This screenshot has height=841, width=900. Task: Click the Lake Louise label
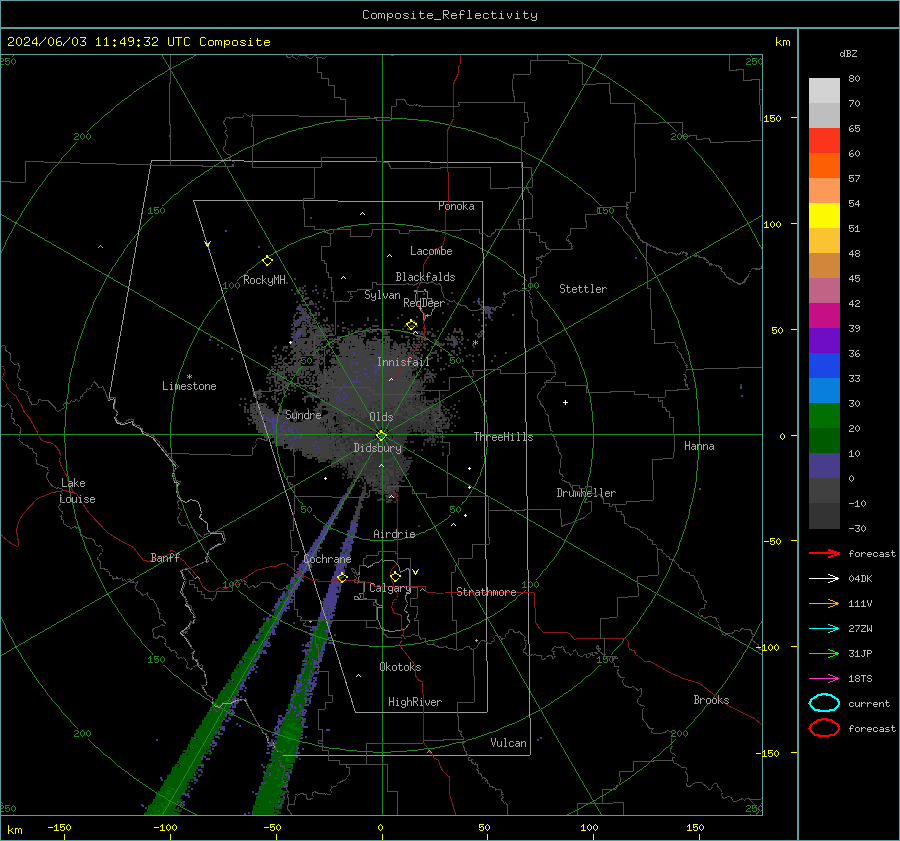pos(77,491)
